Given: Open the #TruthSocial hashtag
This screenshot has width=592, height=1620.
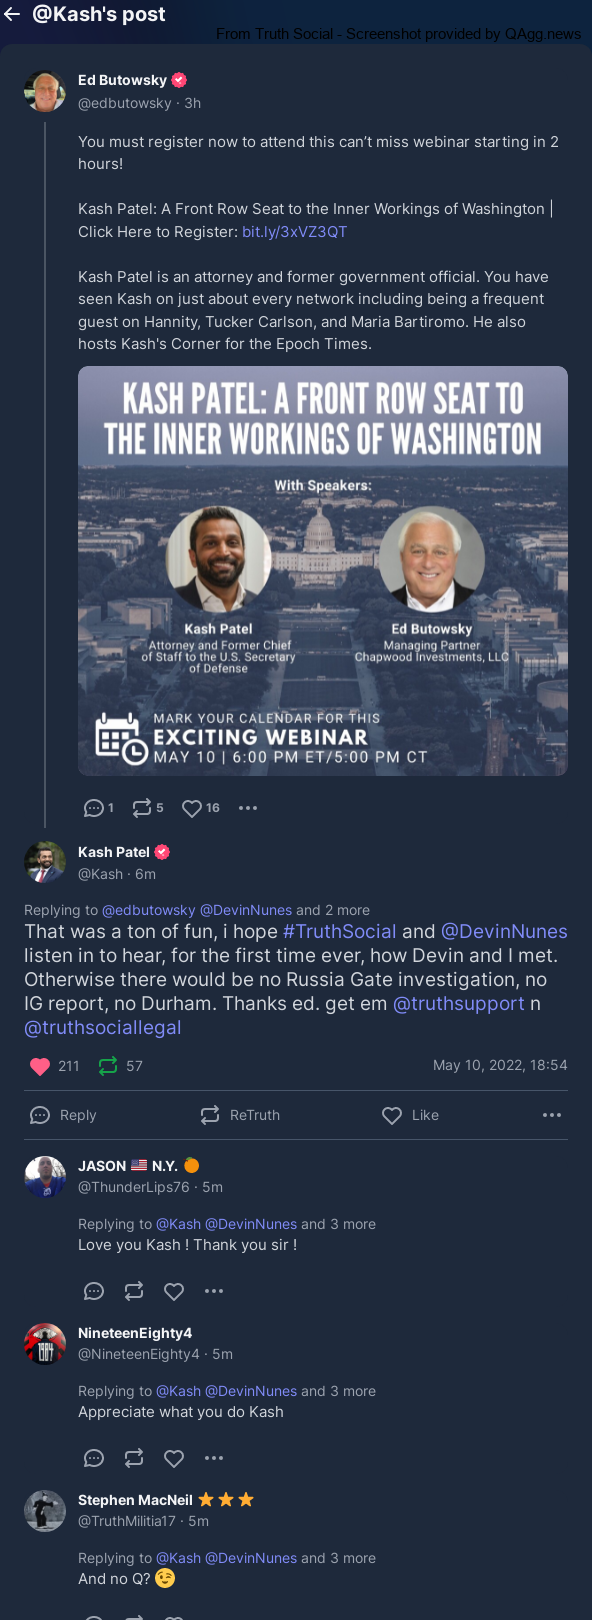Looking at the screenshot, I should click(339, 931).
